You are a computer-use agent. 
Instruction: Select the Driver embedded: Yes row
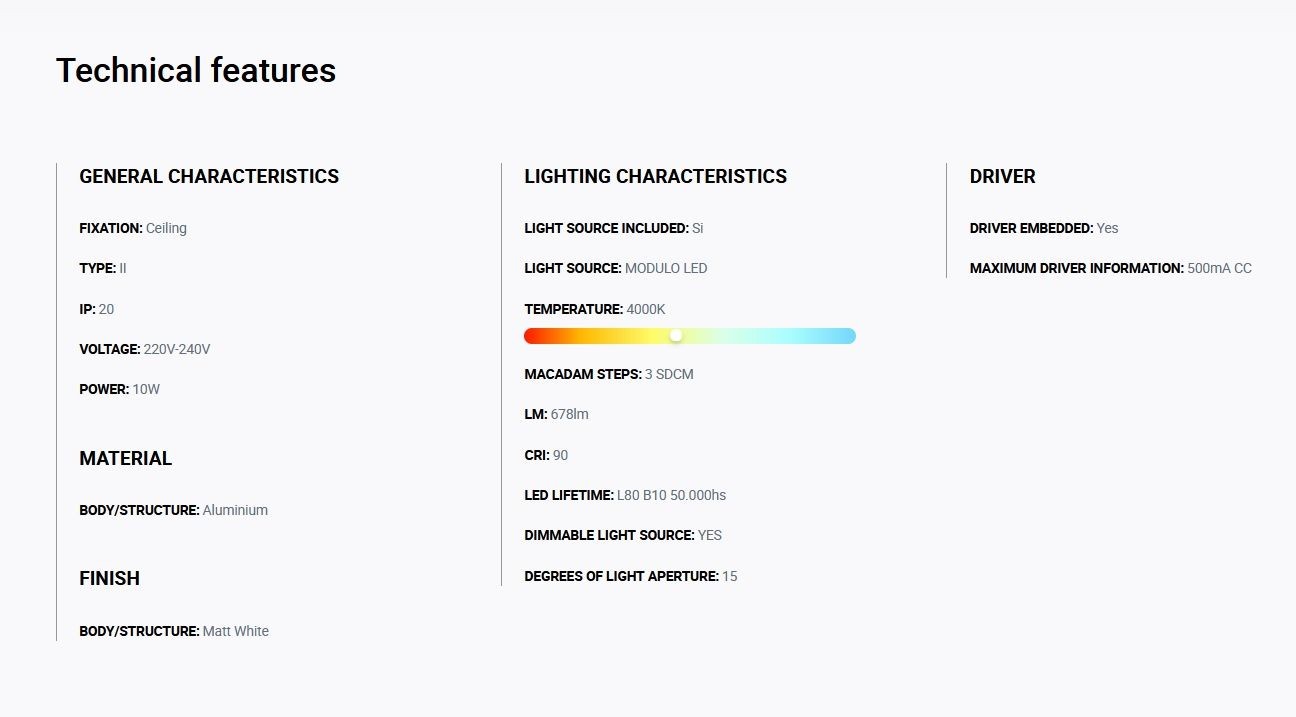tap(1044, 228)
